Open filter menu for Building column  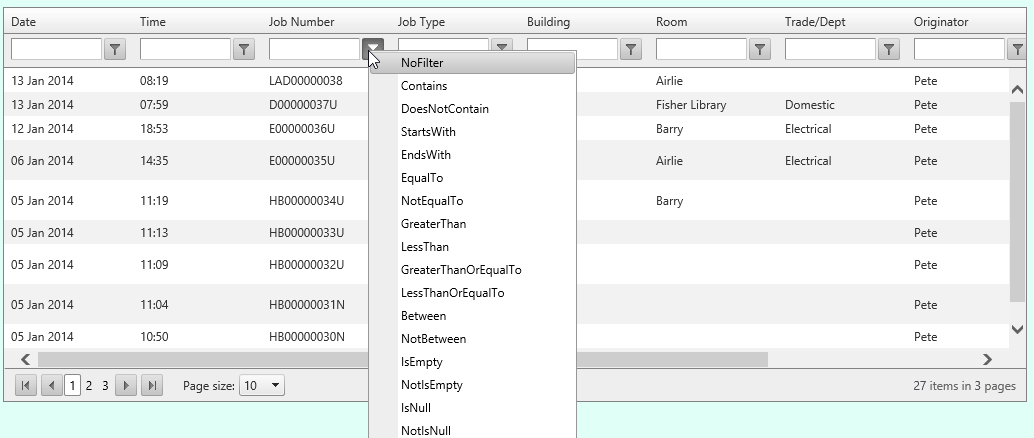coord(630,49)
